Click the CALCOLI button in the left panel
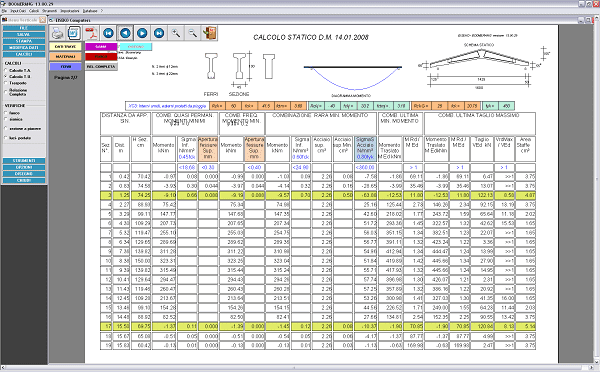 point(24,54)
